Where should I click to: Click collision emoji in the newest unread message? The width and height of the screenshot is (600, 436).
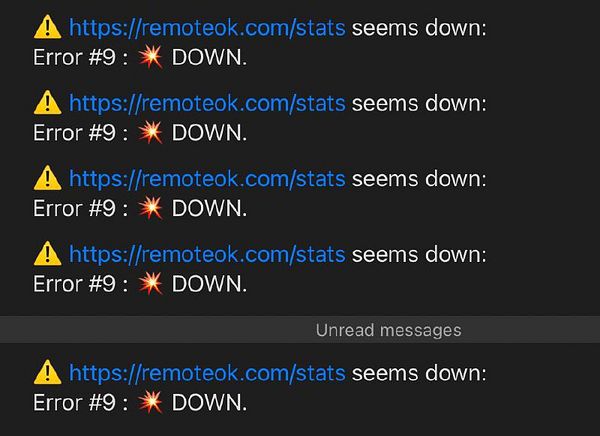point(151,403)
